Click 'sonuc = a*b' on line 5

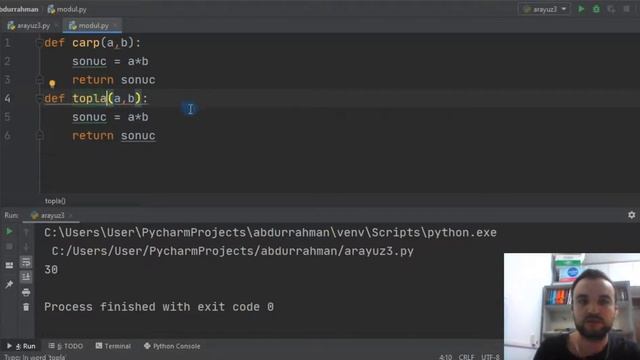tap(110, 117)
